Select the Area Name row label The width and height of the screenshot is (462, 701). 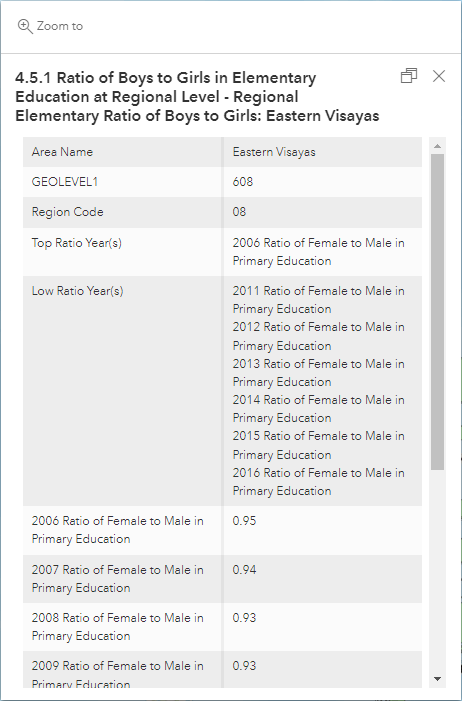click(x=62, y=152)
